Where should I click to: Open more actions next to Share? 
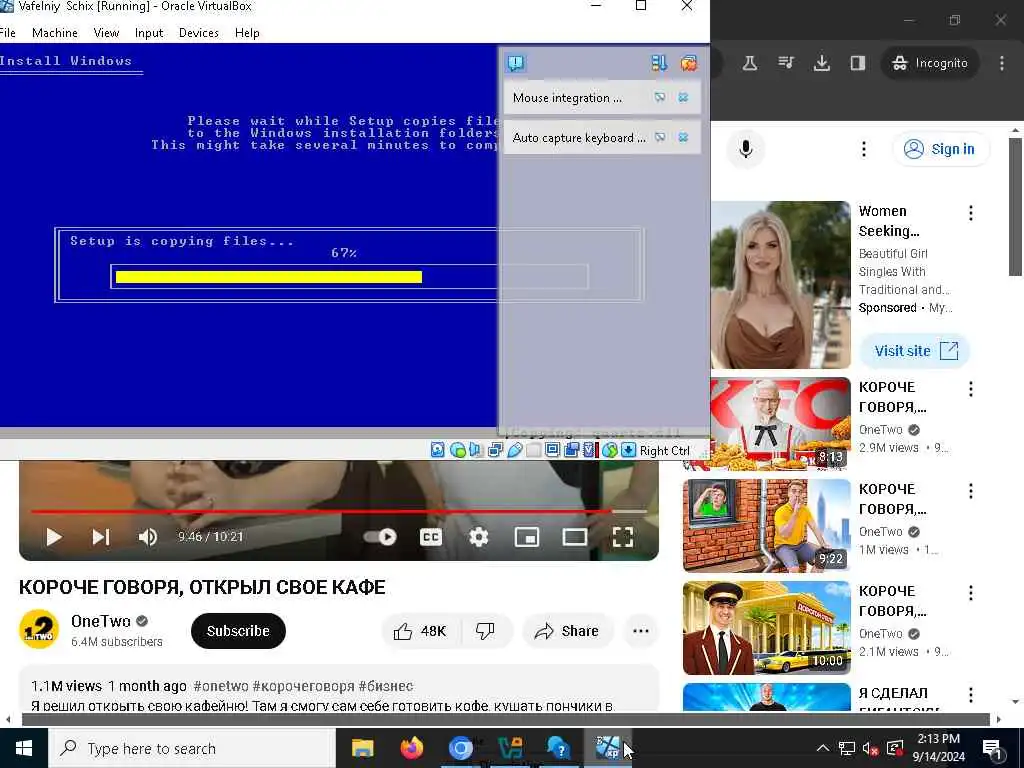641,631
